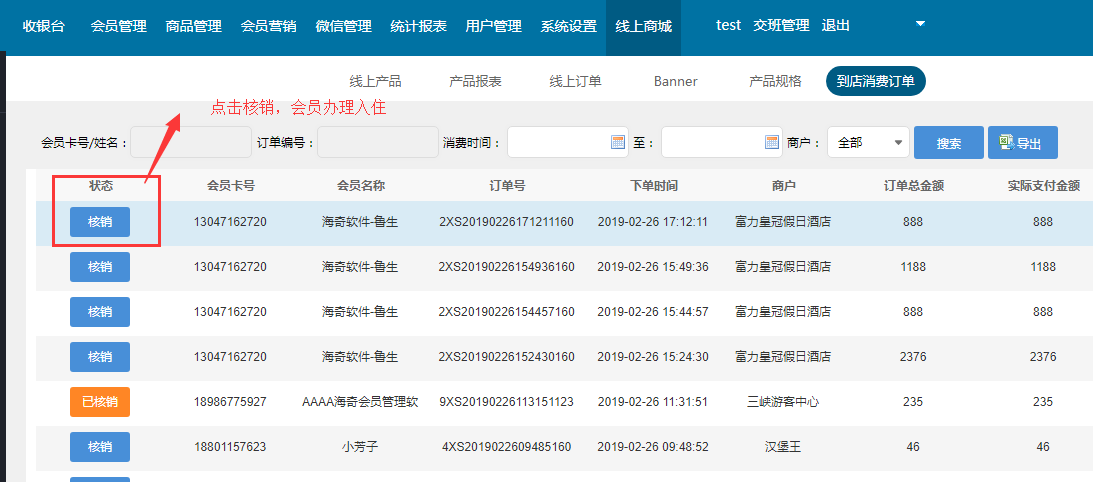Image resolution: width=1093 pixels, height=482 pixels.
Task: Open the Banner tab
Action: click(x=675, y=81)
